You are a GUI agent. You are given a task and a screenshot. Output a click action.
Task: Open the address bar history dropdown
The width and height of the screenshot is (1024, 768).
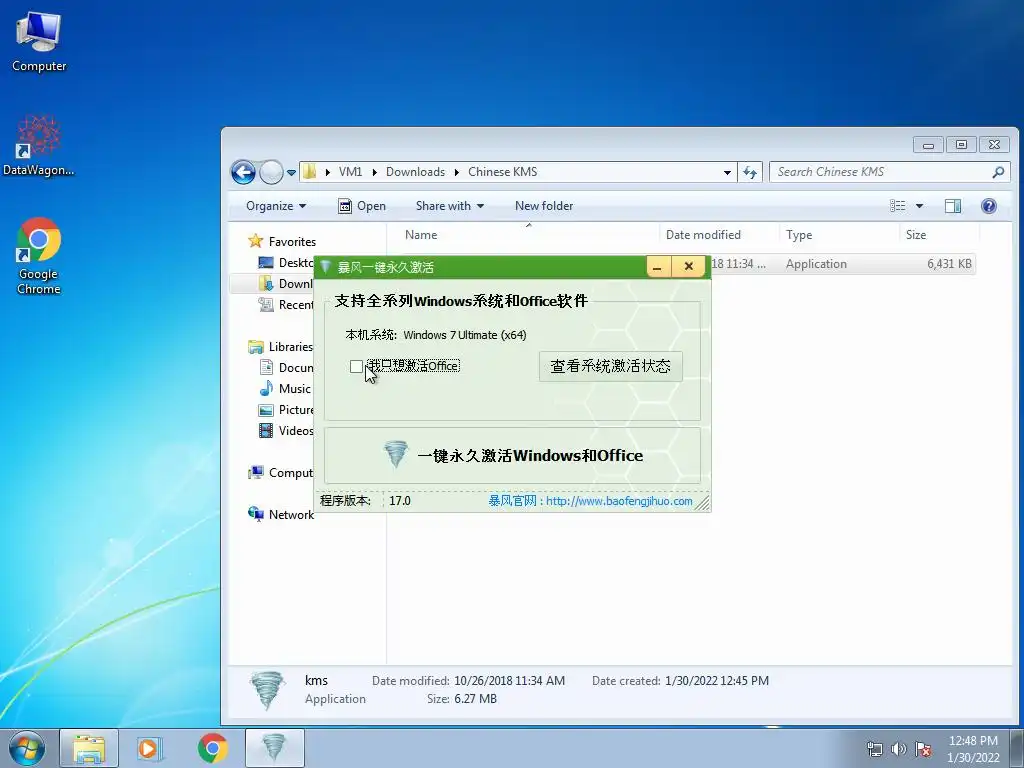[x=727, y=172]
